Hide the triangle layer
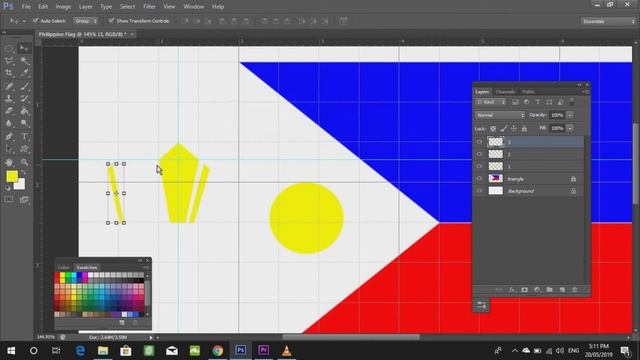Image resolution: width=640 pixels, height=360 pixels. pyautogui.click(x=479, y=179)
